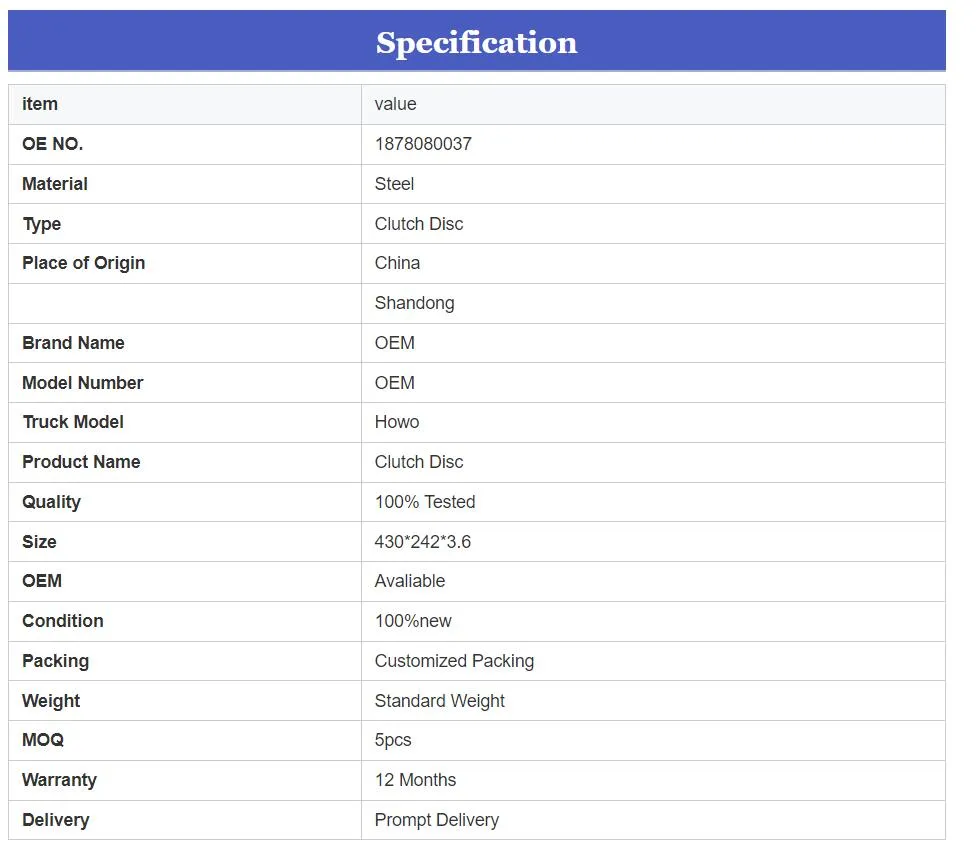Click the Product Name label

click(x=81, y=462)
